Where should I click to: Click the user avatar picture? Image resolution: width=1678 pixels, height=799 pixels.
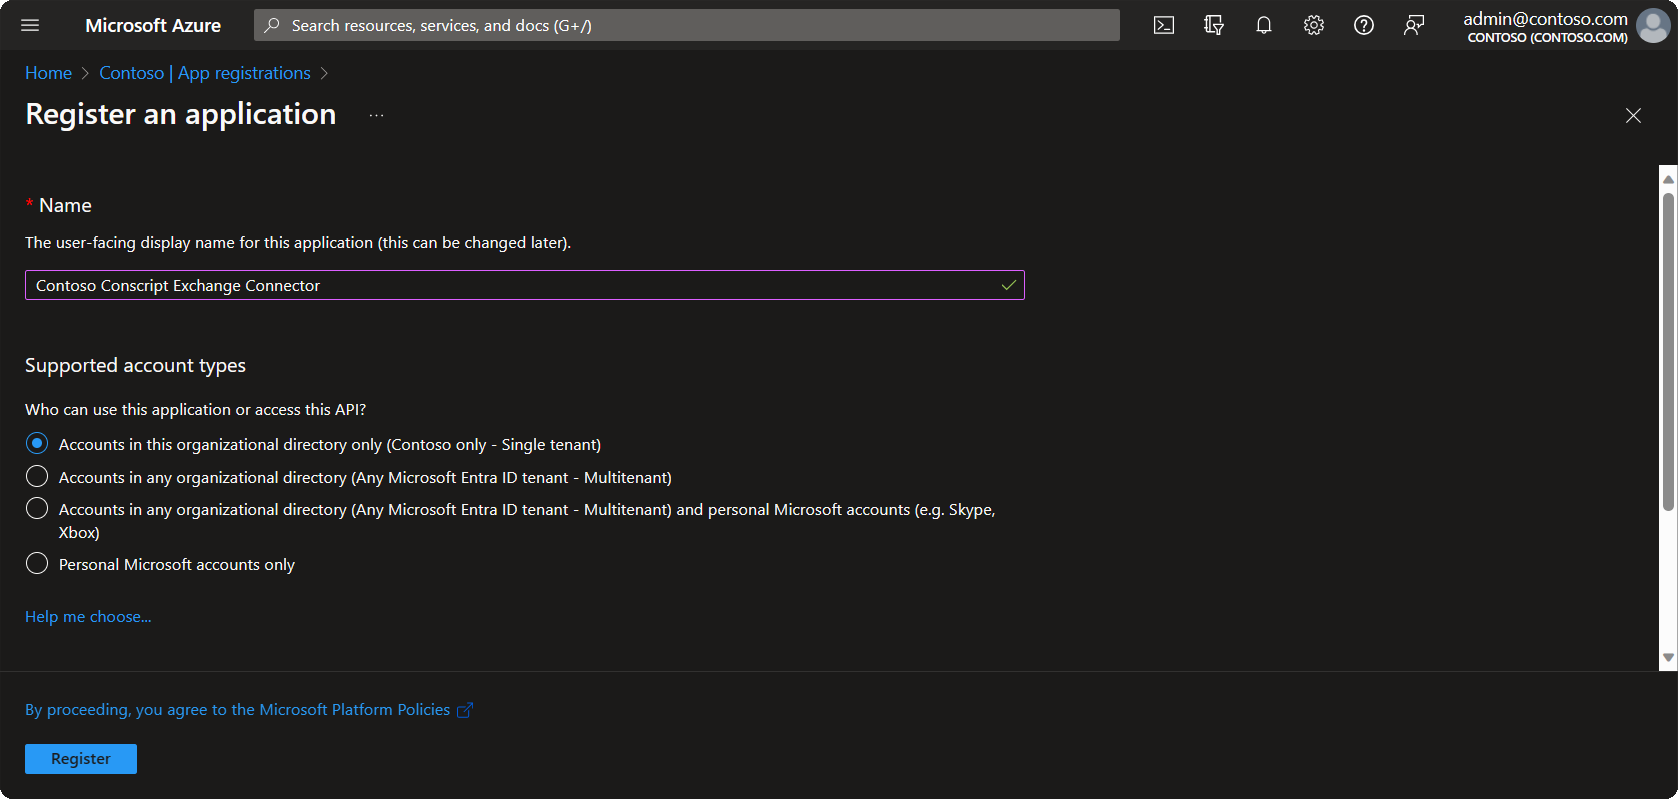(1653, 26)
